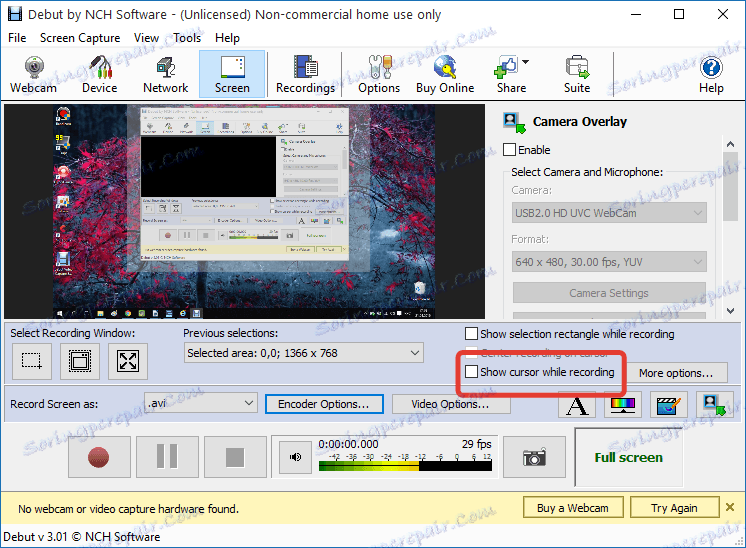Image resolution: width=746 pixels, height=548 pixels.
Task: Open the Help menu
Action: click(x=227, y=38)
